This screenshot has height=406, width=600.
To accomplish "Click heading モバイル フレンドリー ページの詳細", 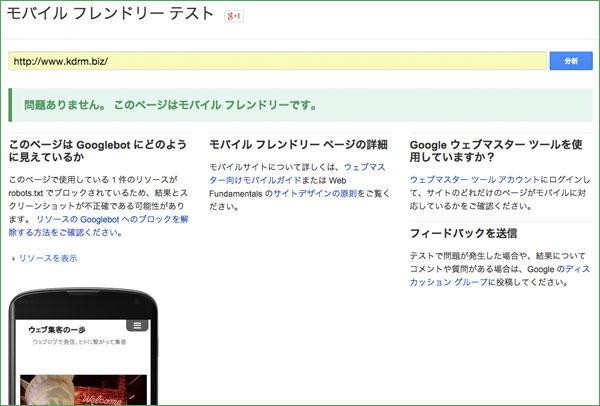I will 298,145.
